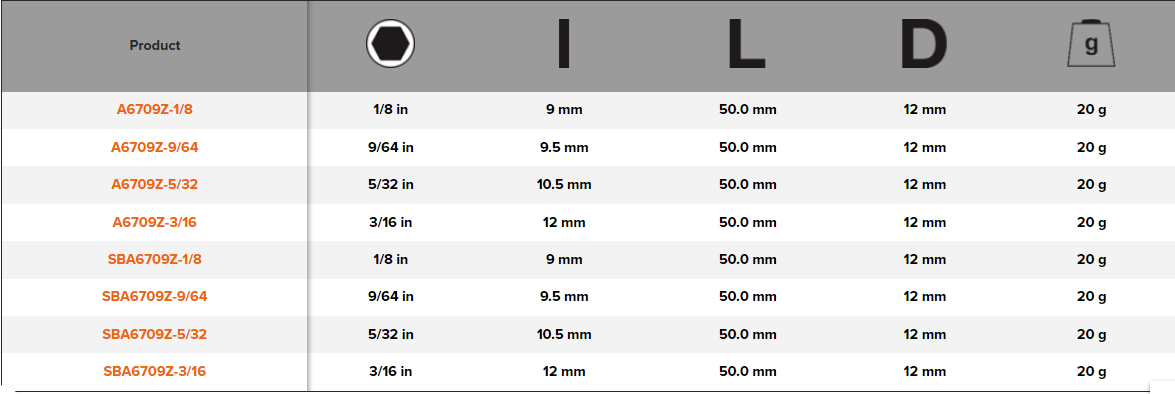Image resolution: width=1175 pixels, height=394 pixels.
Task: Select the 20 g cell for SBA6709Z-3/16
Action: tap(1092, 372)
